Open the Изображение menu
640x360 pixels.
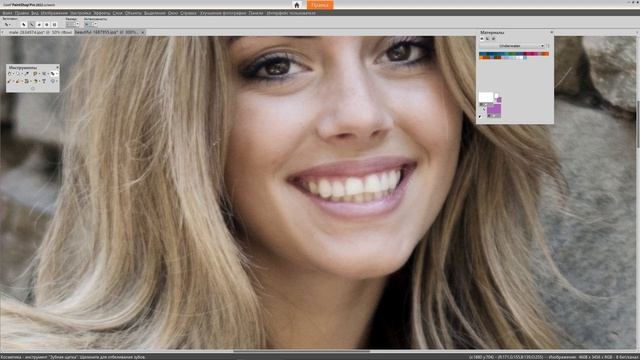tap(54, 13)
